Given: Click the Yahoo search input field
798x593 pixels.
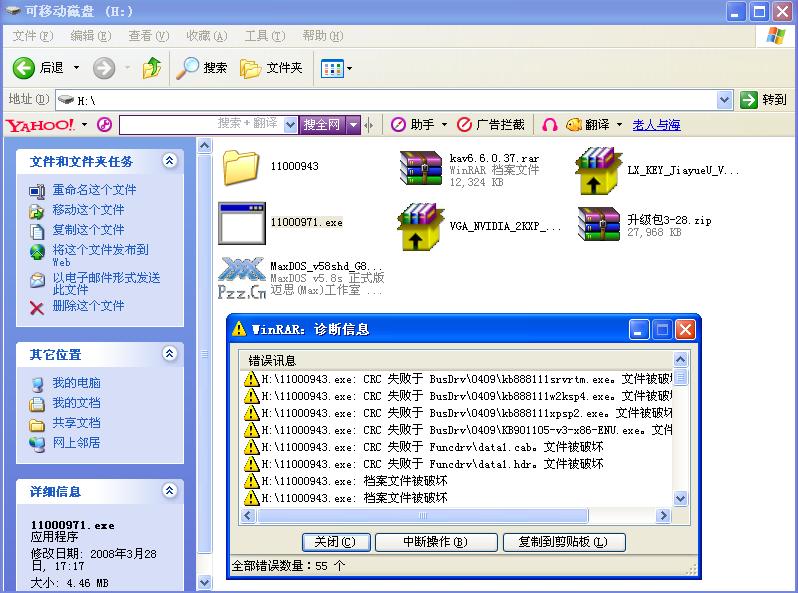Looking at the screenshot, I should click(202, 125).
